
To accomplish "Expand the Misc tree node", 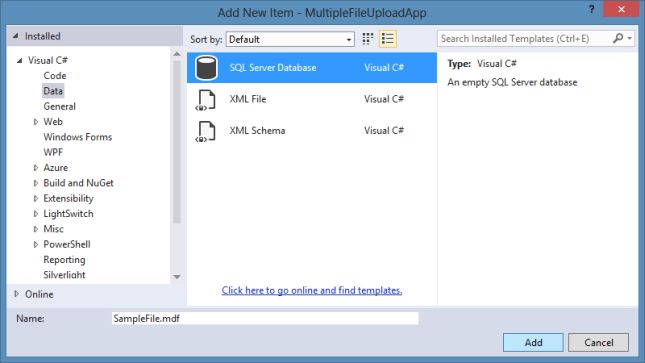I will [x=36, y=229].
